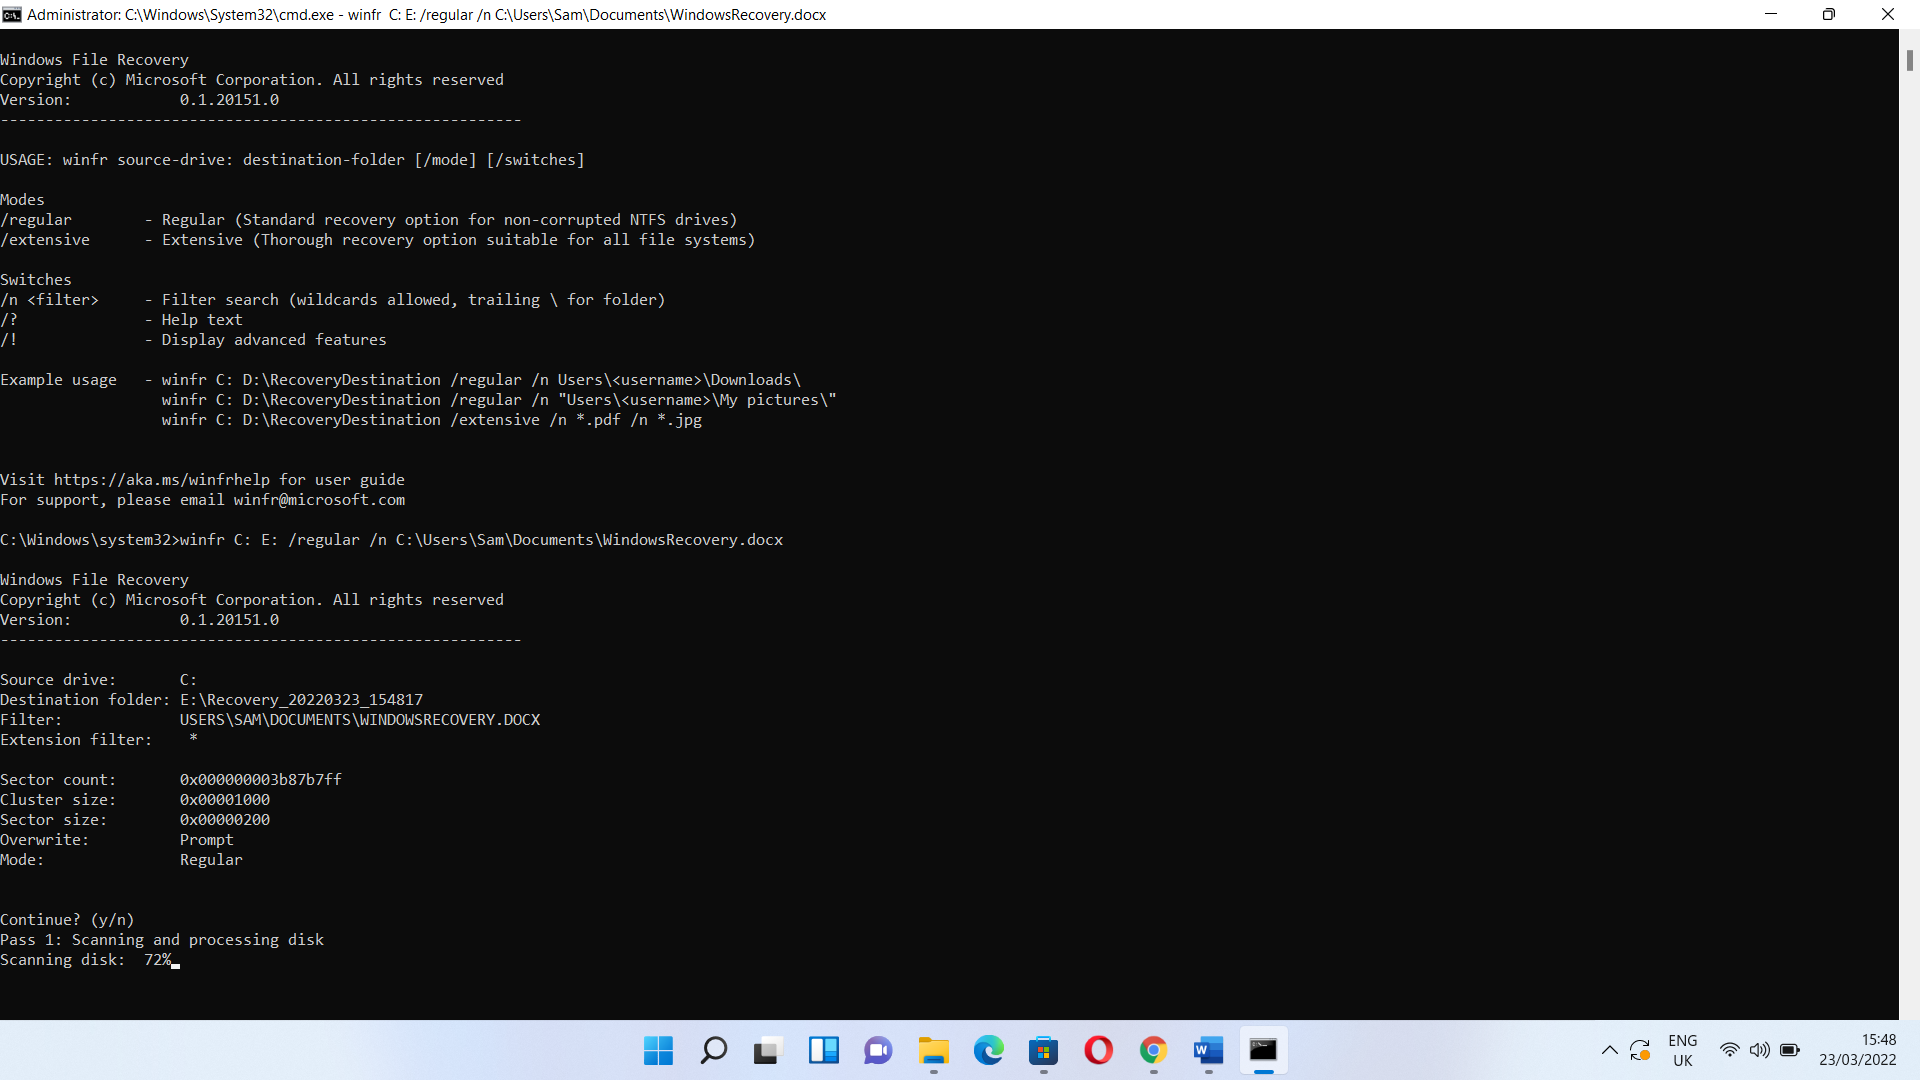Open clock showing 15:48 23/03/2022

pos(1857,1050)
